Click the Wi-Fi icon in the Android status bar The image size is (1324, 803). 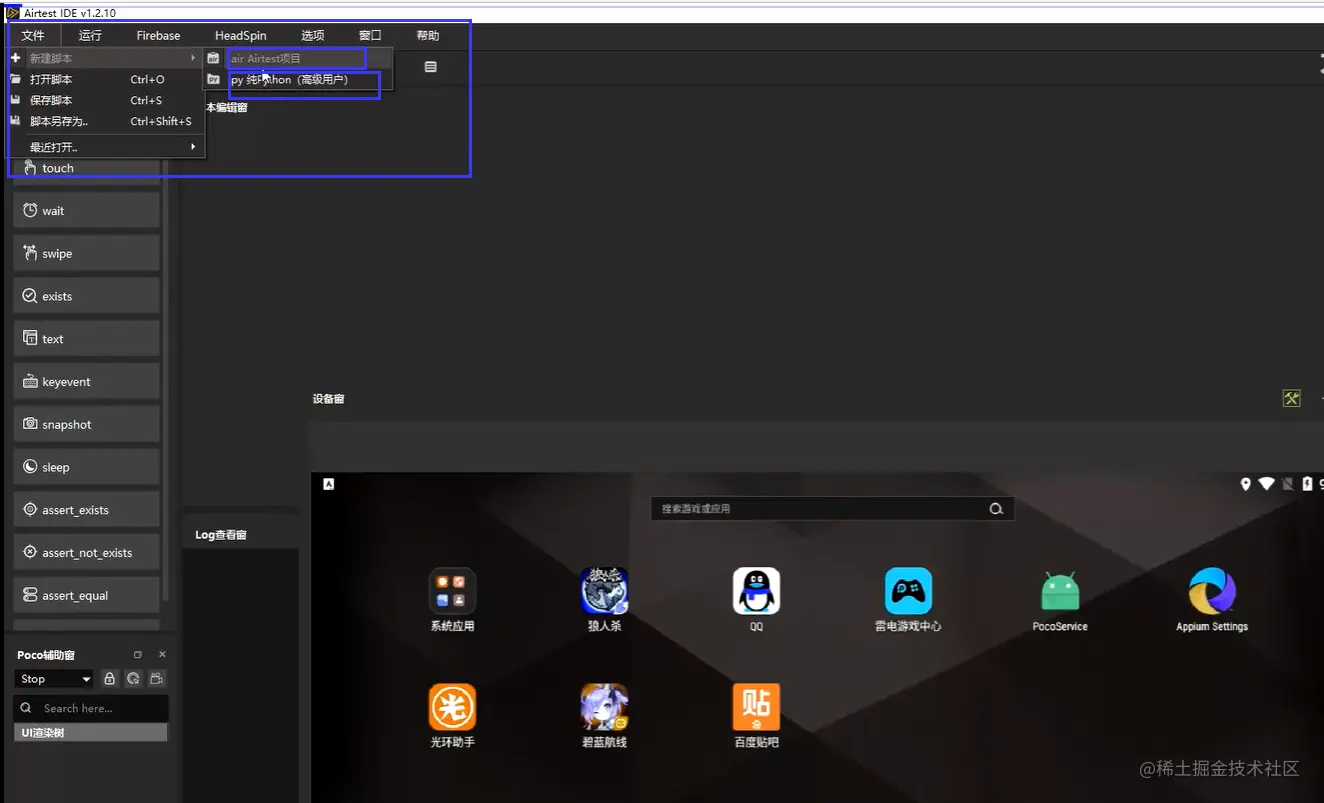tap(1267, 484)
